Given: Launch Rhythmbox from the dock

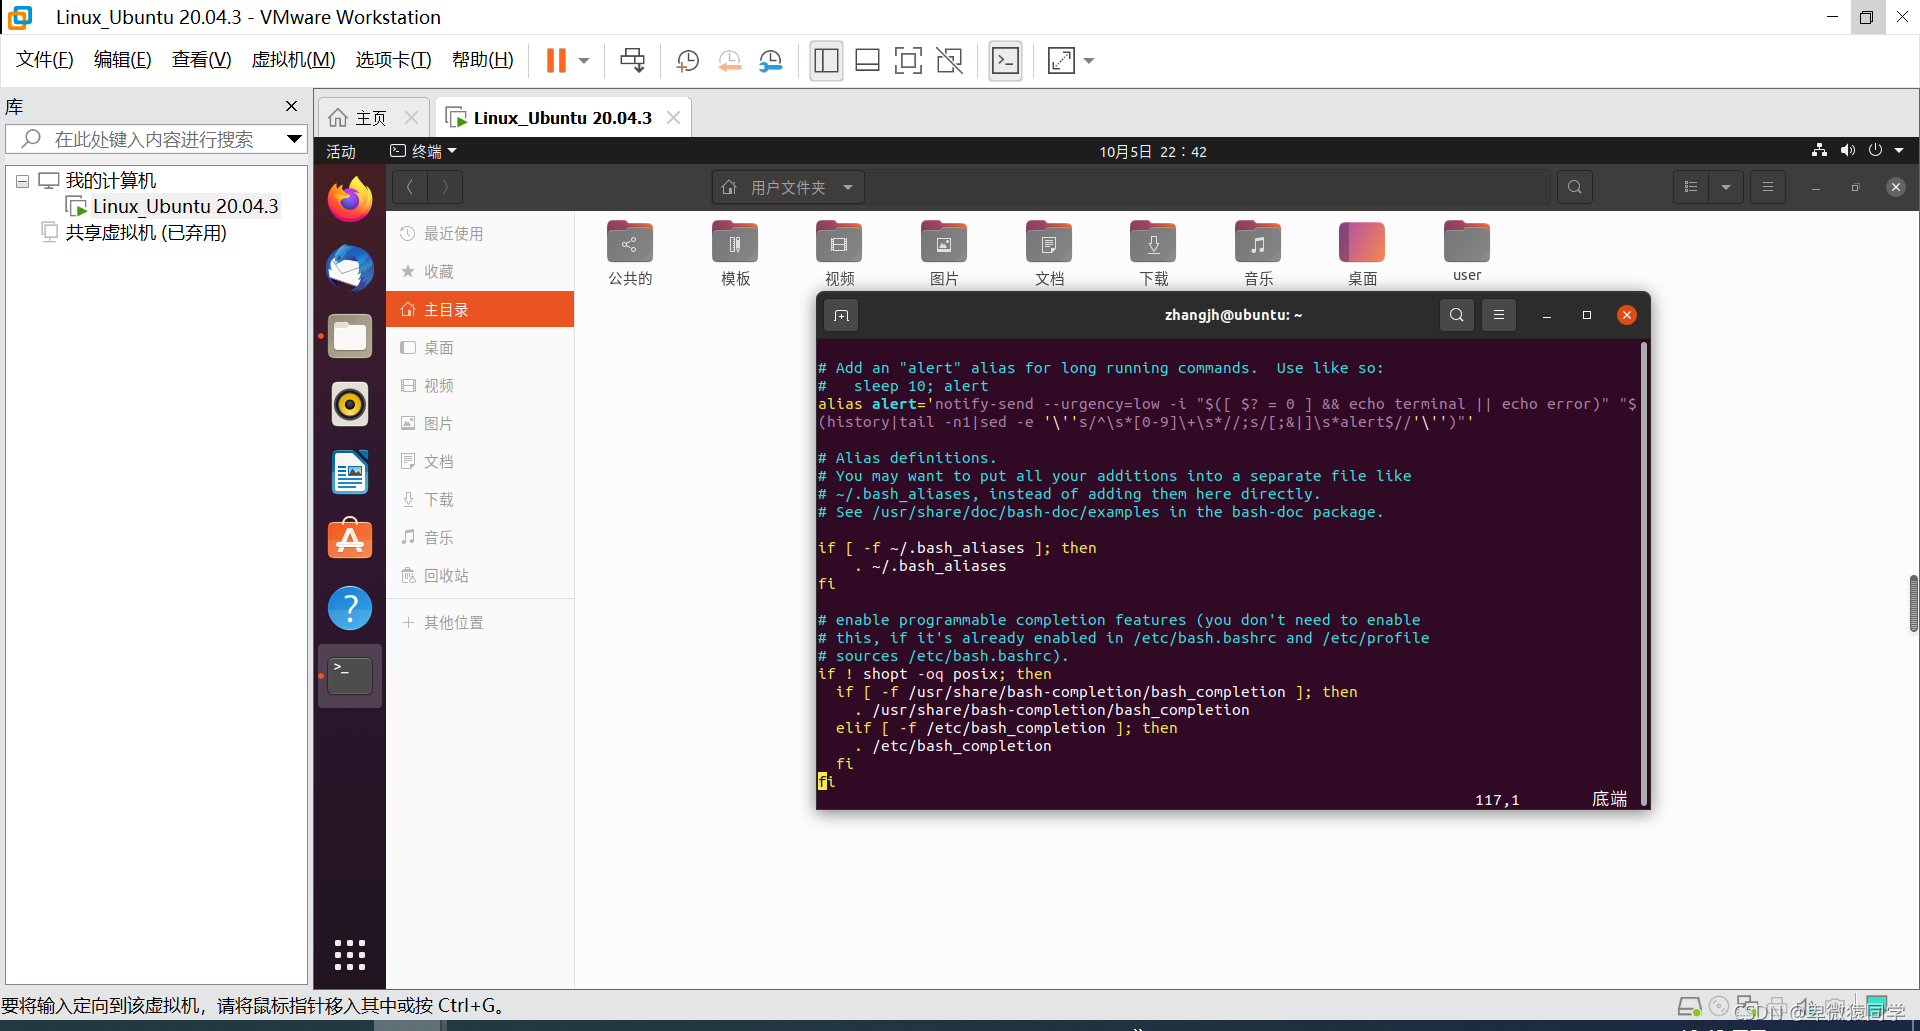Looking at the screenshot, I should (349, 404).
